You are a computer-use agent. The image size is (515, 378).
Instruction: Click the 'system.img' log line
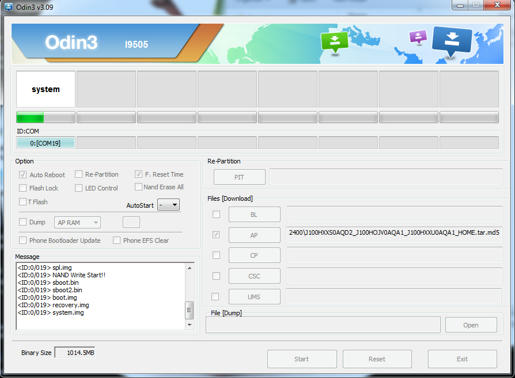click(51, 313)
